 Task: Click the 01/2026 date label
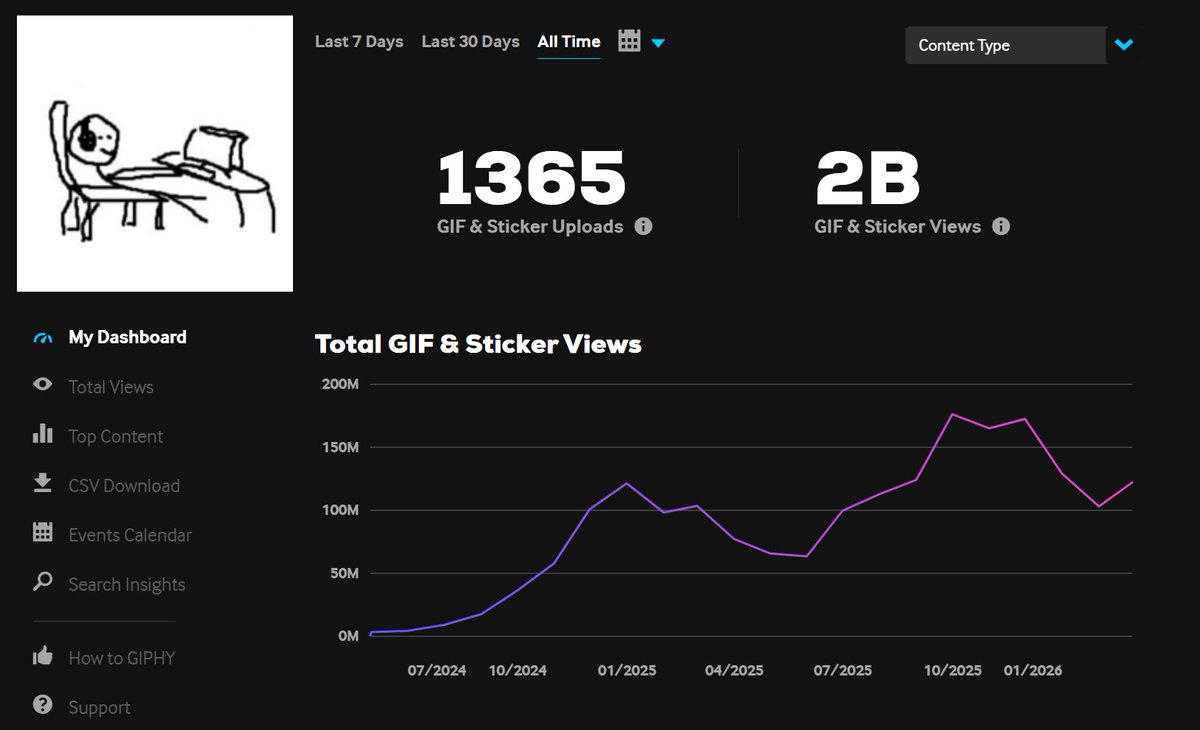(1033, 670)
